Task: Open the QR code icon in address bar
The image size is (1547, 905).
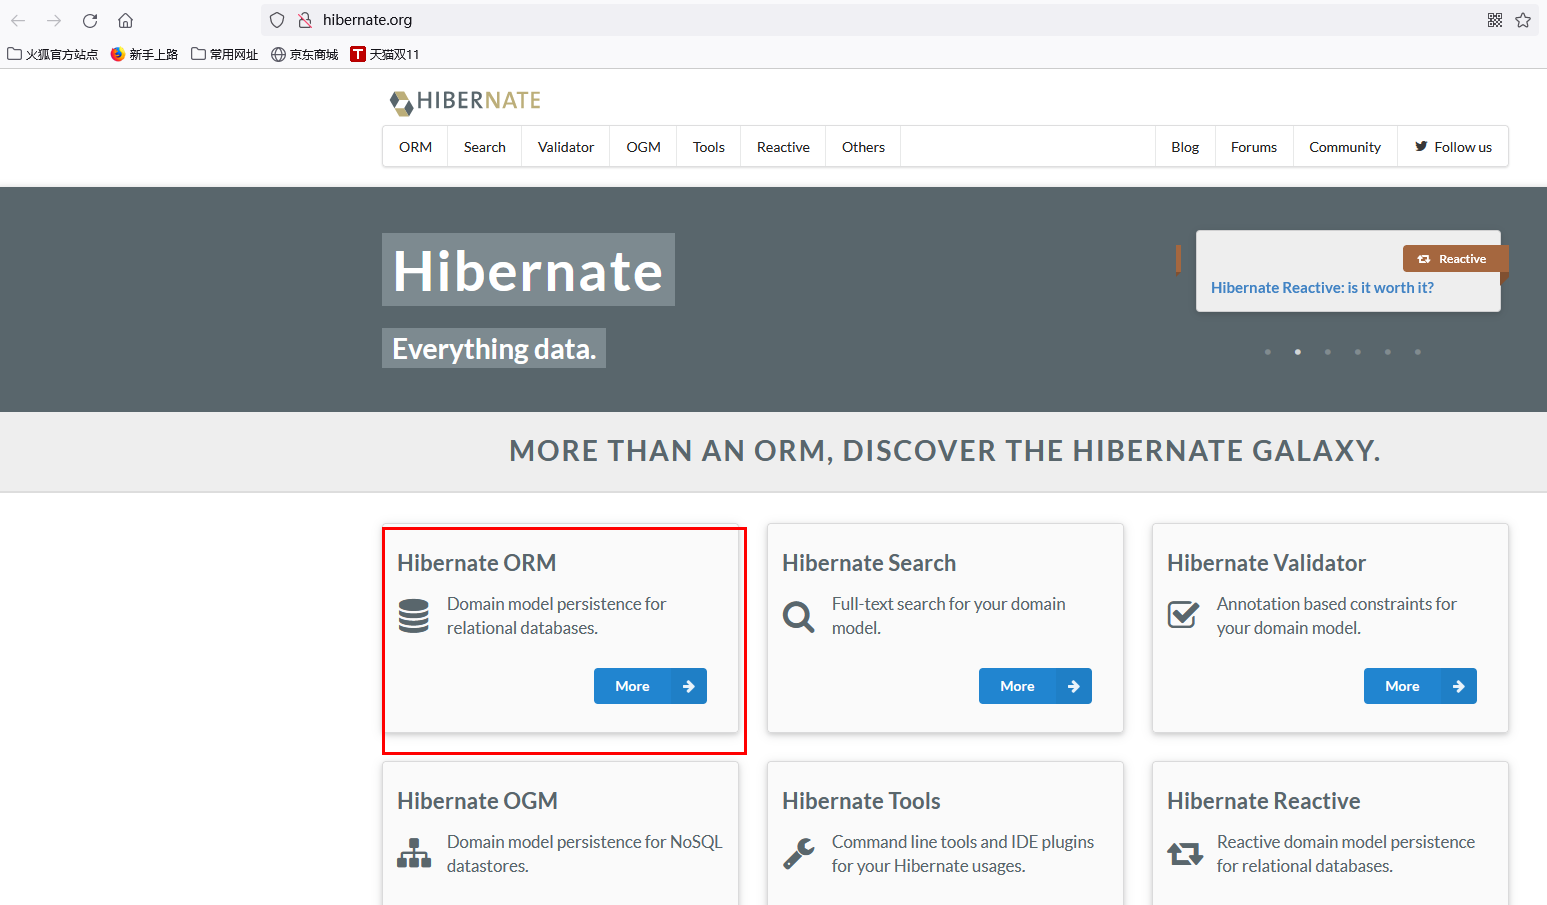Action: click(1495, 20)
